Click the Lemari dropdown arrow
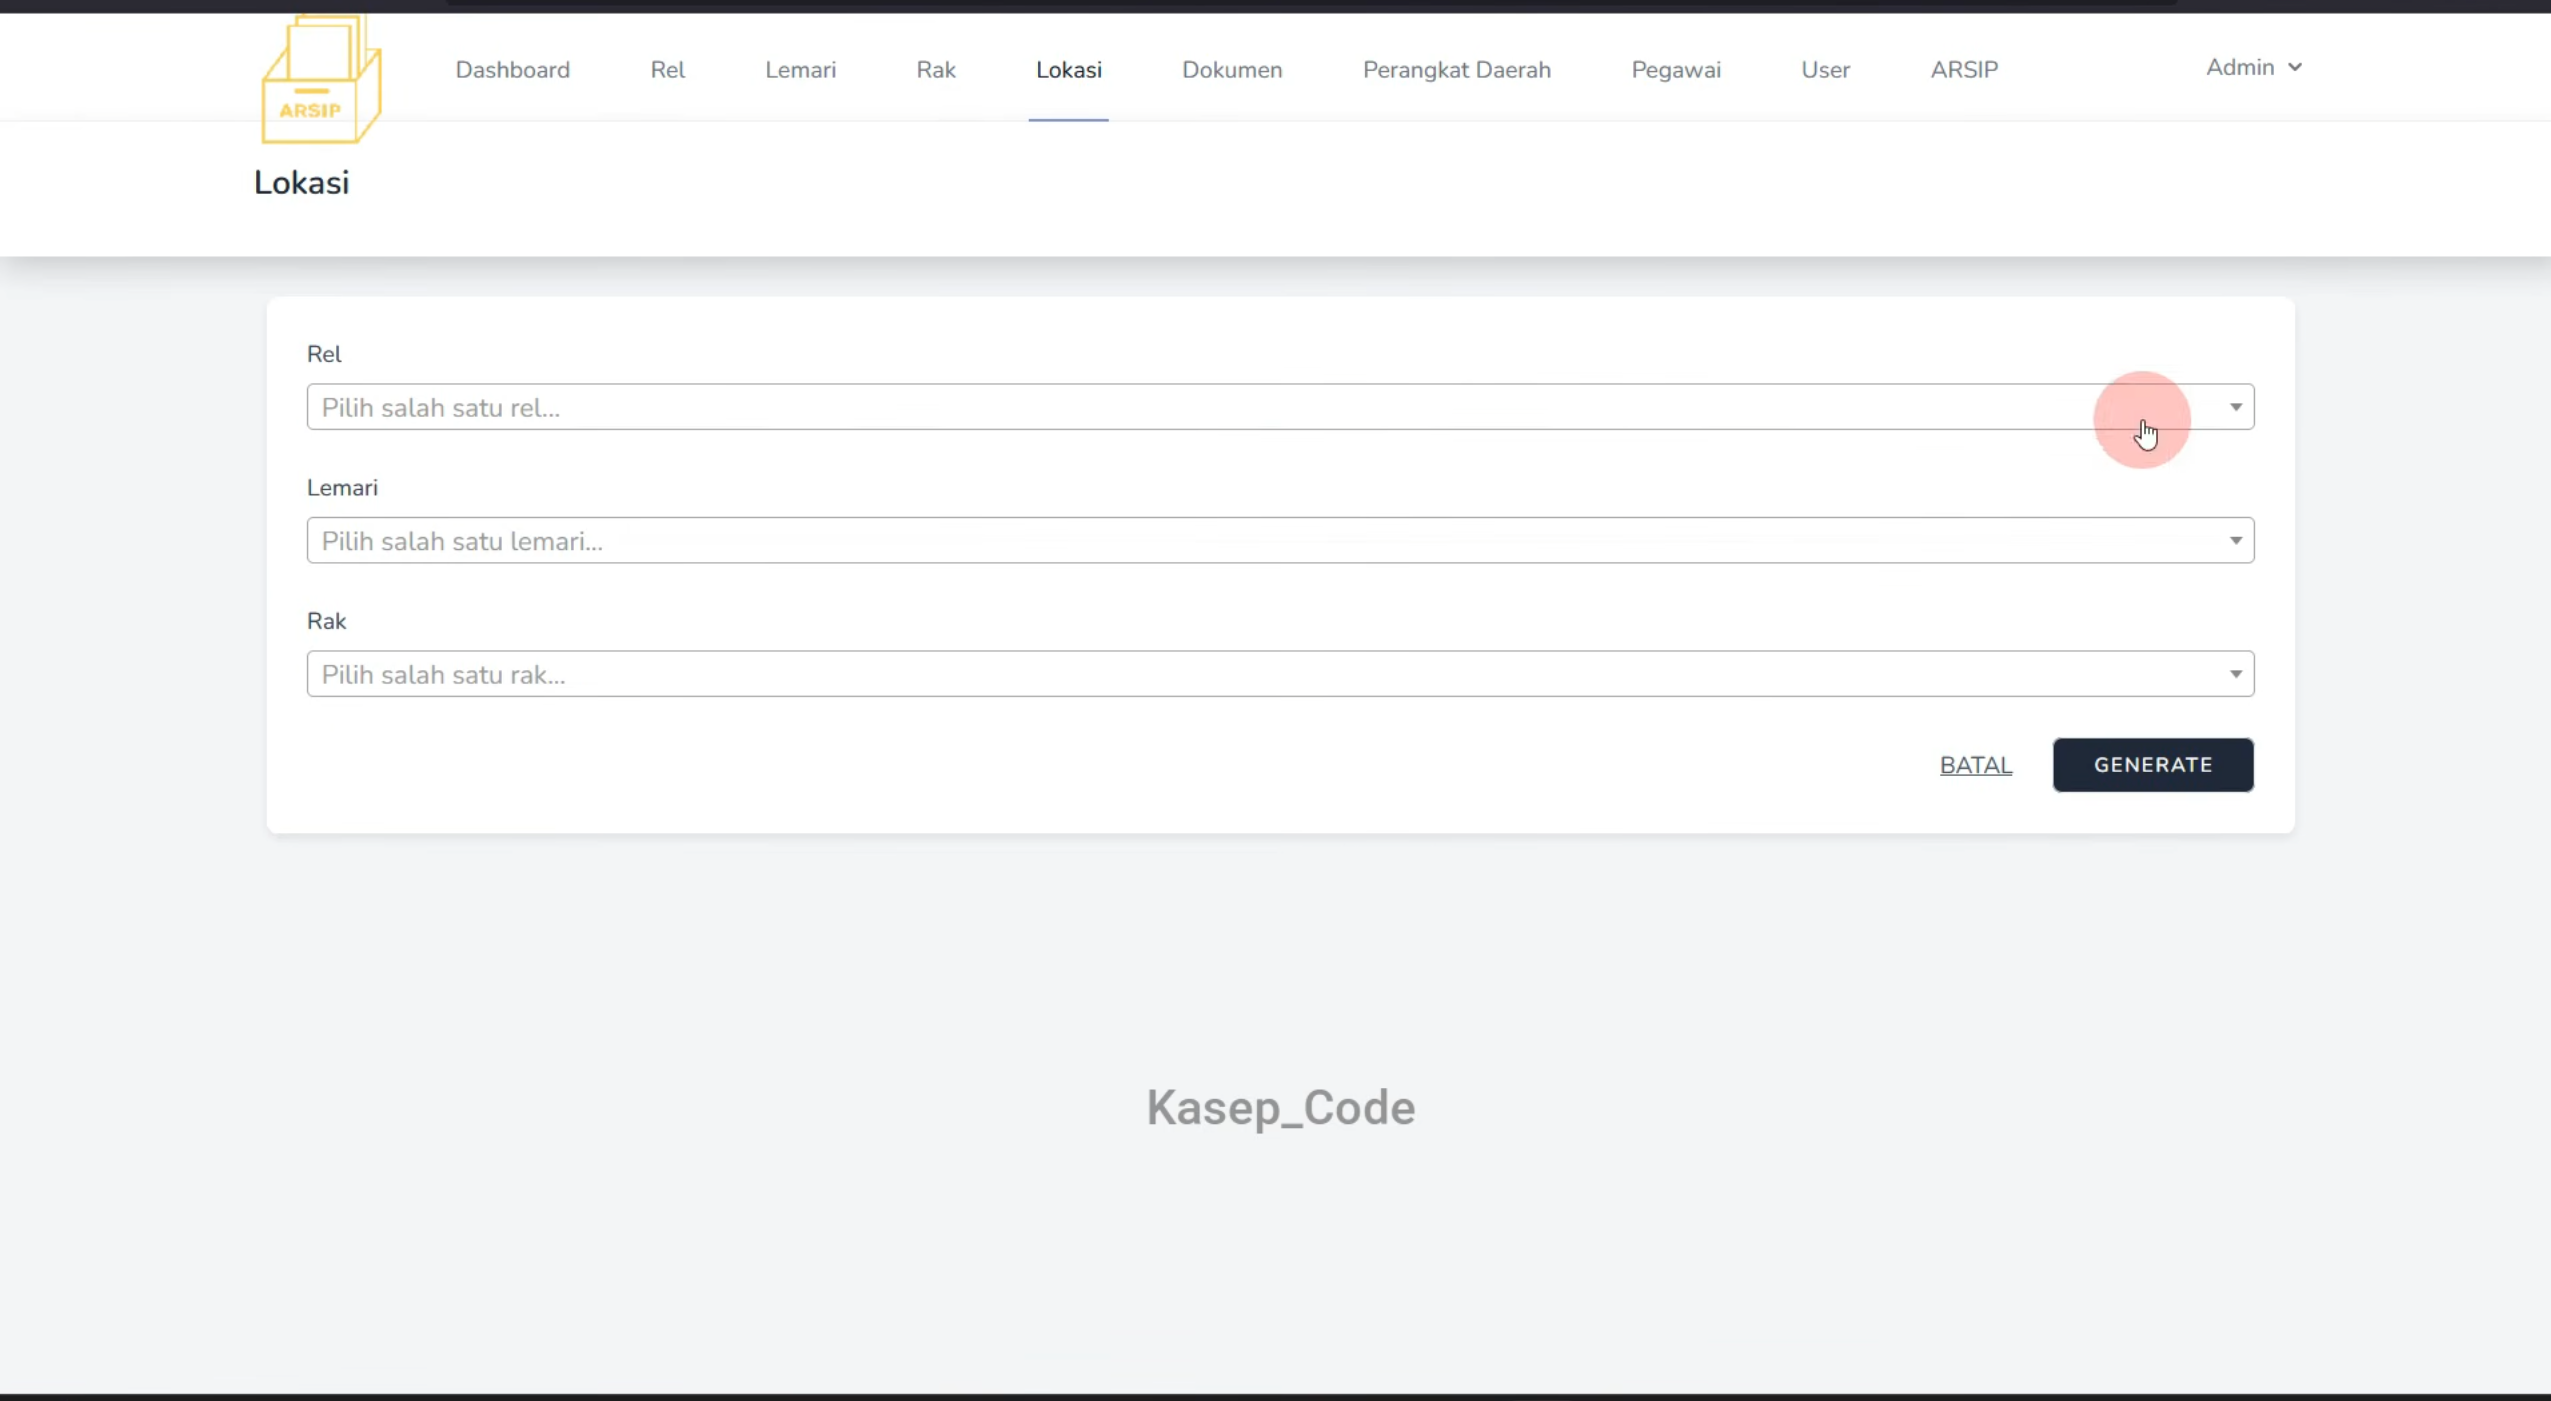The height and width of the screenshot is (1401, 2551). coord(2235,541)
